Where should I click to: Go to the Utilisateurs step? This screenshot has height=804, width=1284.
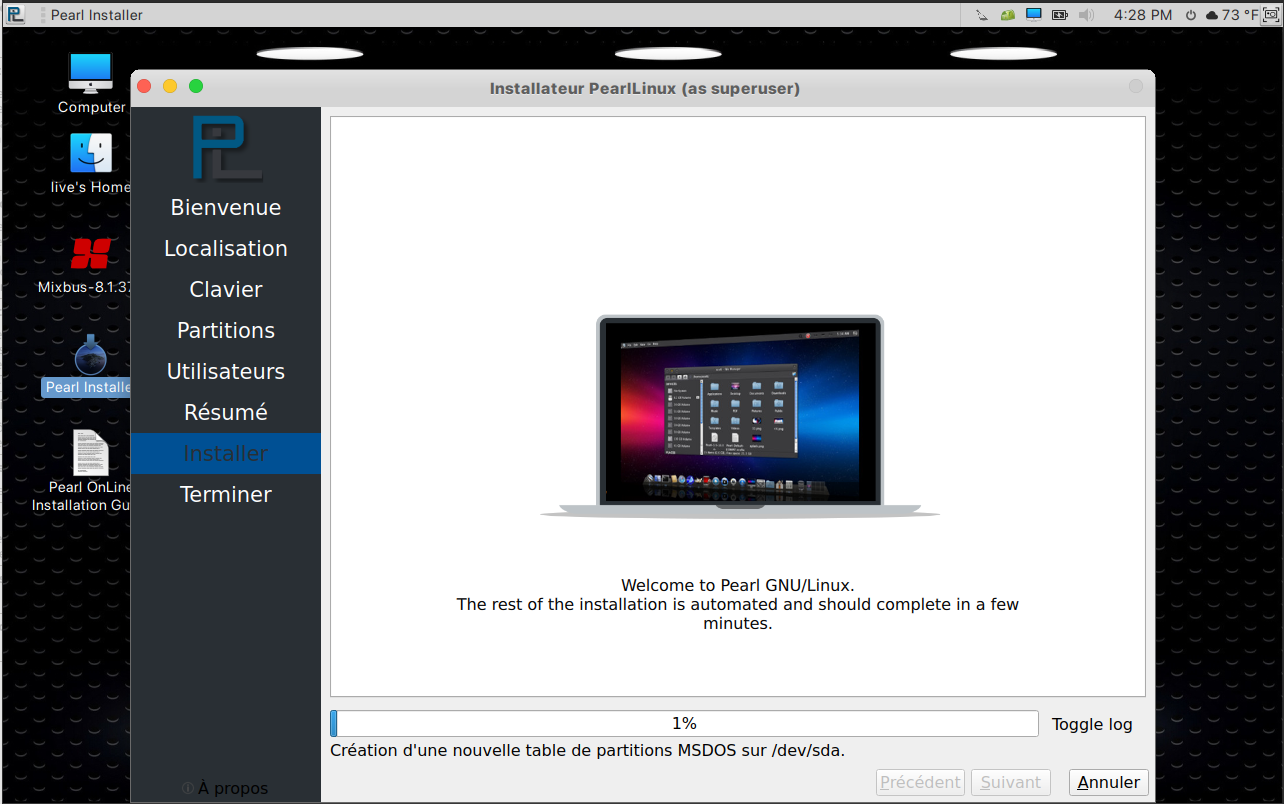click(226, 372)
